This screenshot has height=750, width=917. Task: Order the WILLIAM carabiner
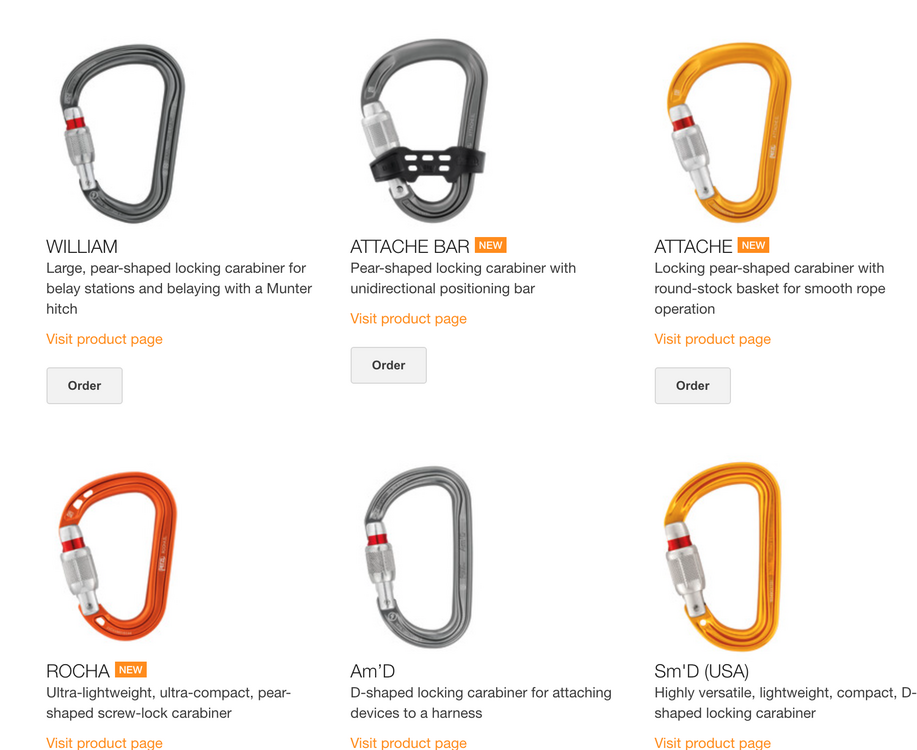(84, 386)
